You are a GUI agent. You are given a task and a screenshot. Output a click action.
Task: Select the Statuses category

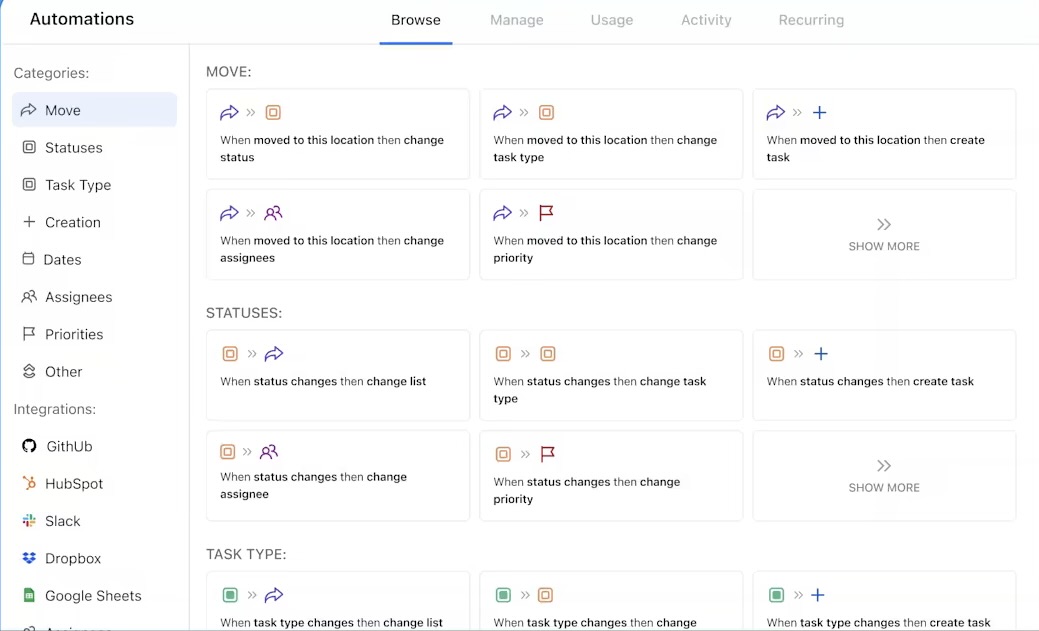point(73,148)
